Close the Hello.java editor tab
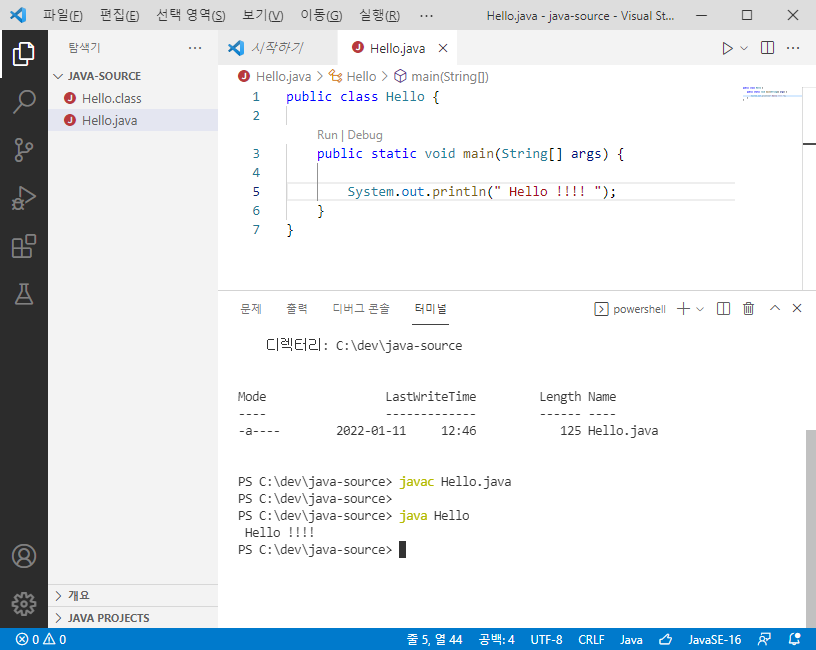816x650 pixels. tap(443, 48)
